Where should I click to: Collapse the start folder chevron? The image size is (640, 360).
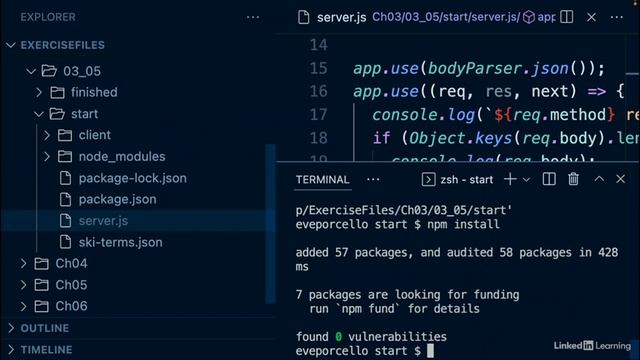(39, 114)
